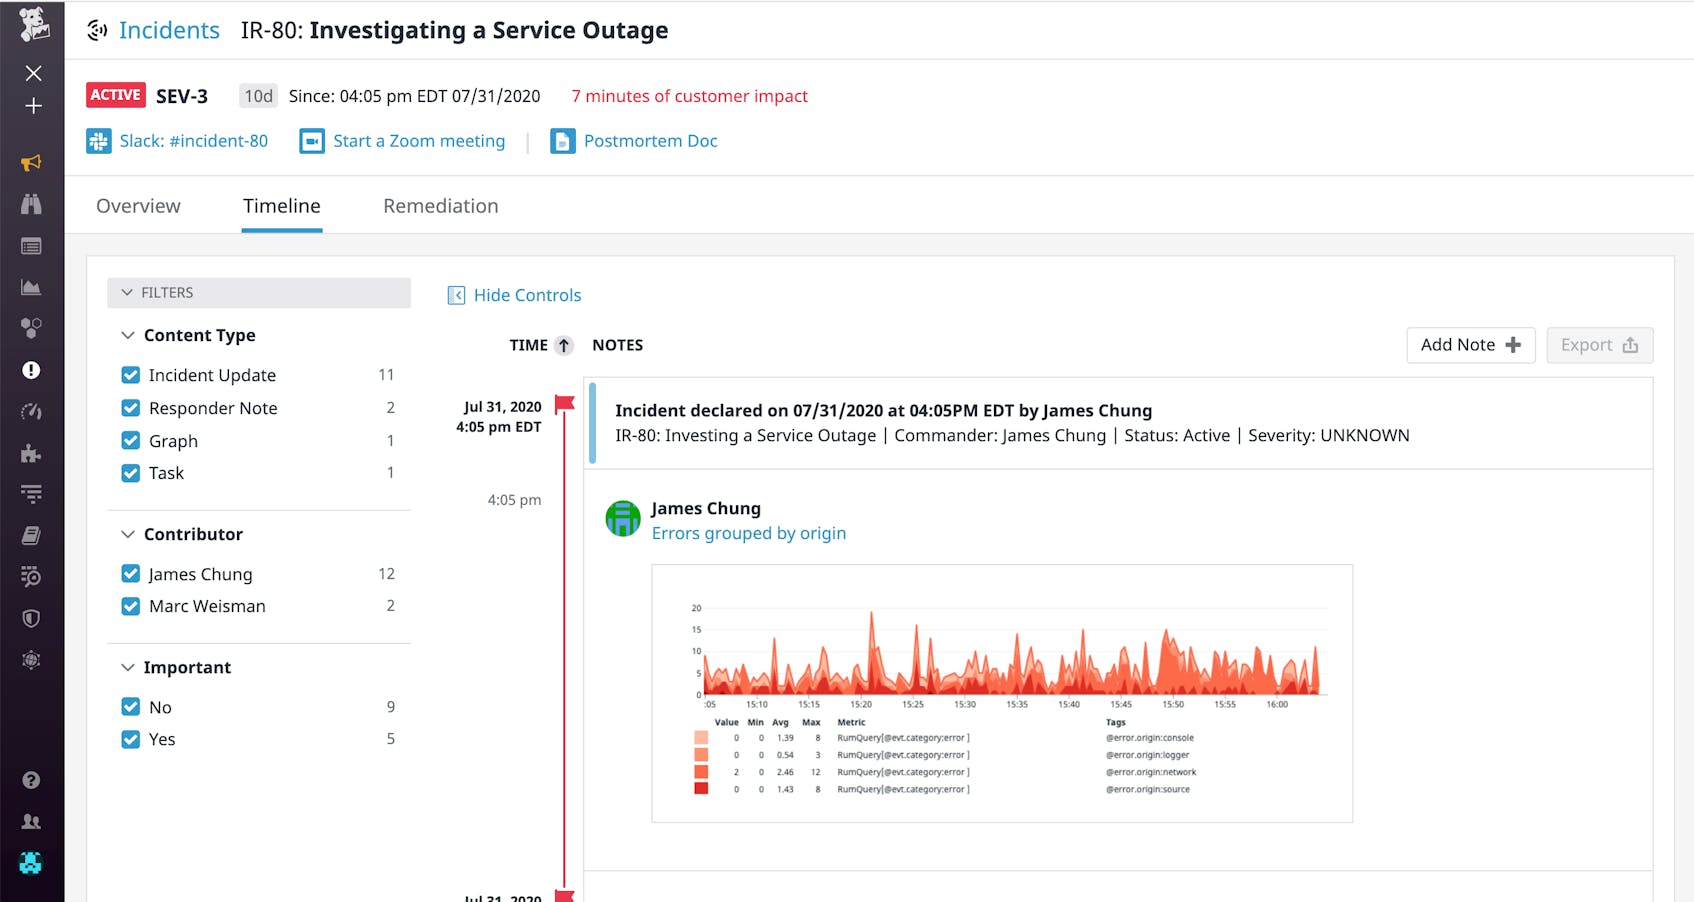Collapse the Content Type filter section

(x=127, y=335)
